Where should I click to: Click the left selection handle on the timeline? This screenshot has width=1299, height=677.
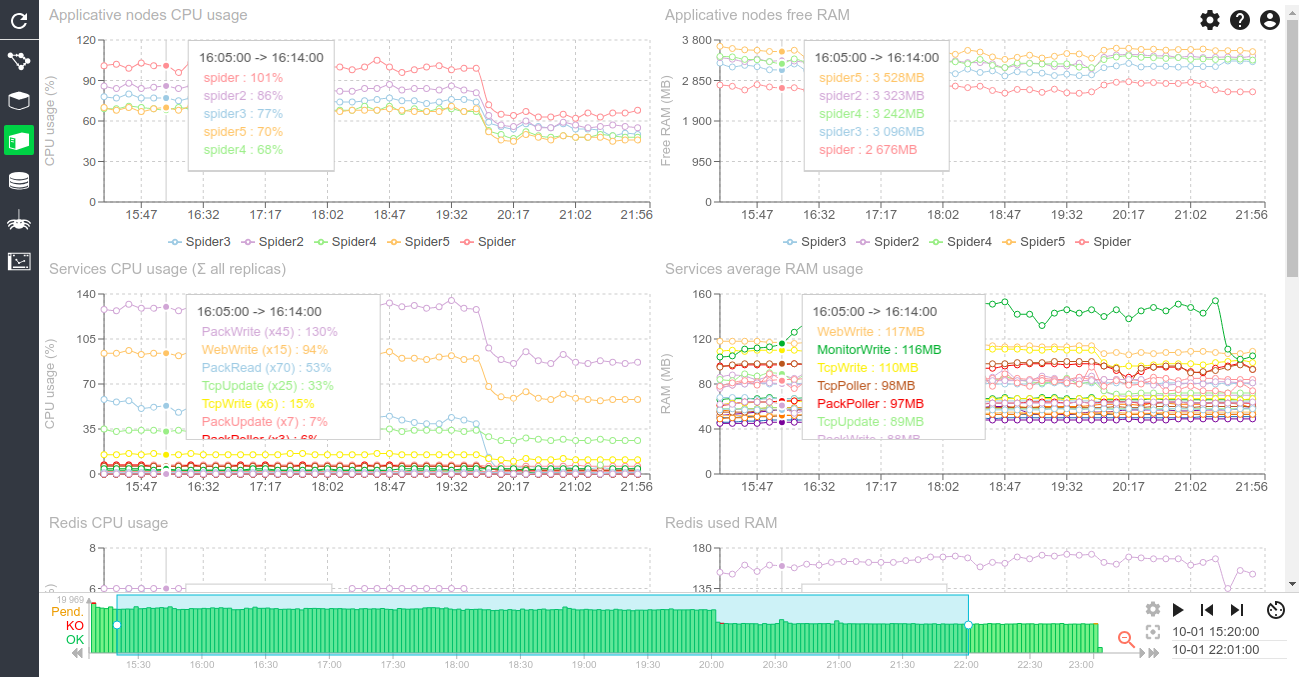click(x=117, y=626)
